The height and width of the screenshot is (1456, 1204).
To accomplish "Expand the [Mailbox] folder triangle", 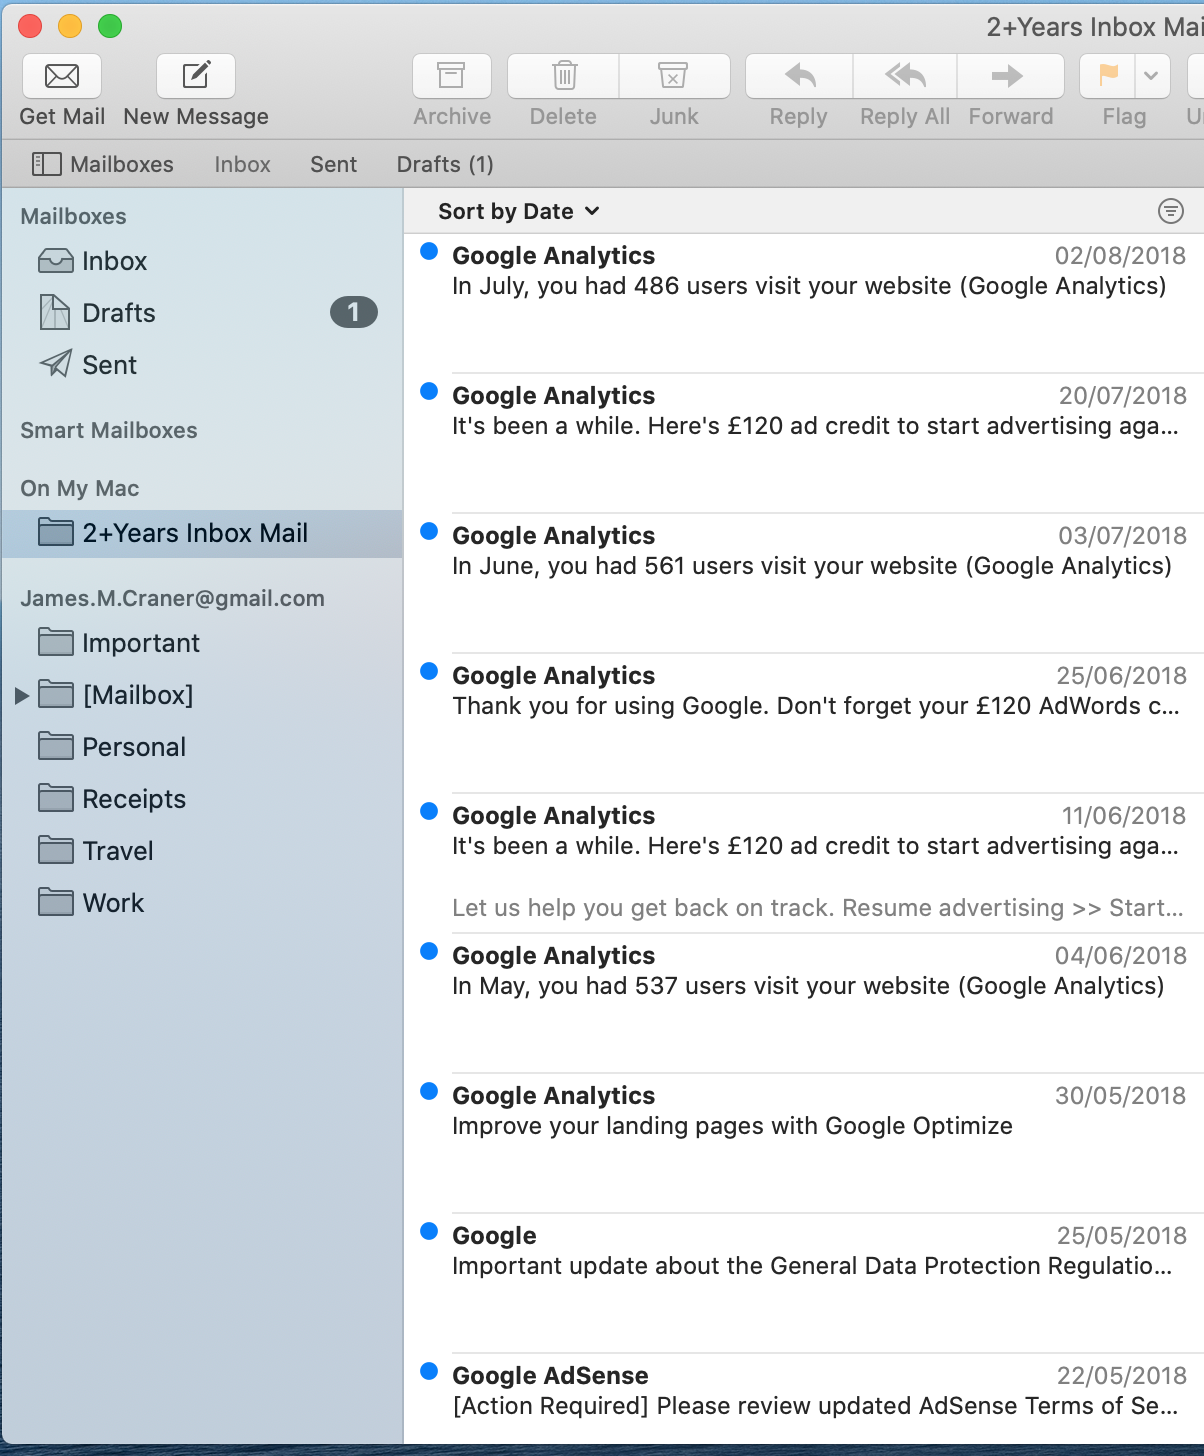I will click(21, 695).
